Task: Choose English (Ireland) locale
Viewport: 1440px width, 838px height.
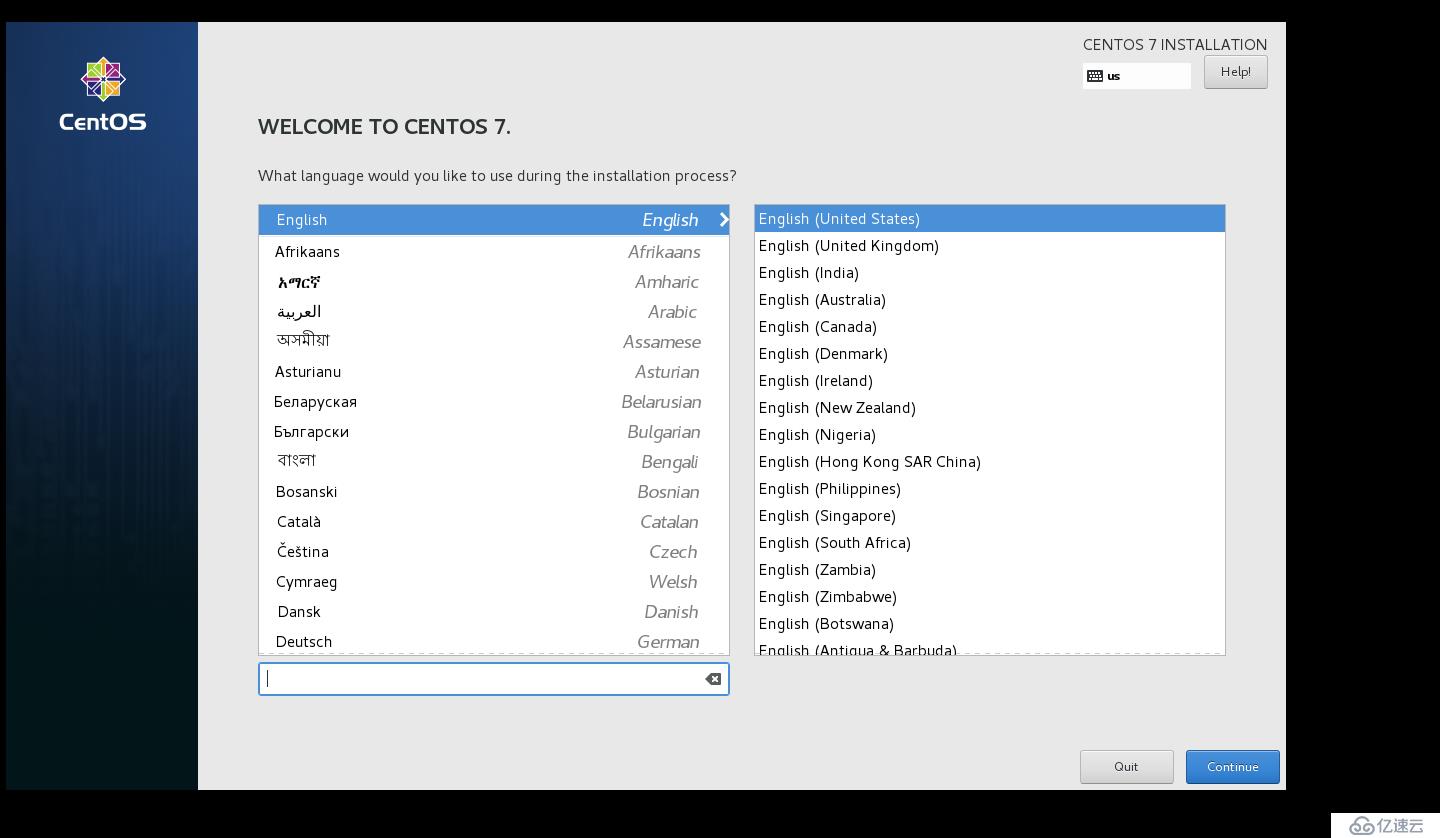Action: coord(990,381)
